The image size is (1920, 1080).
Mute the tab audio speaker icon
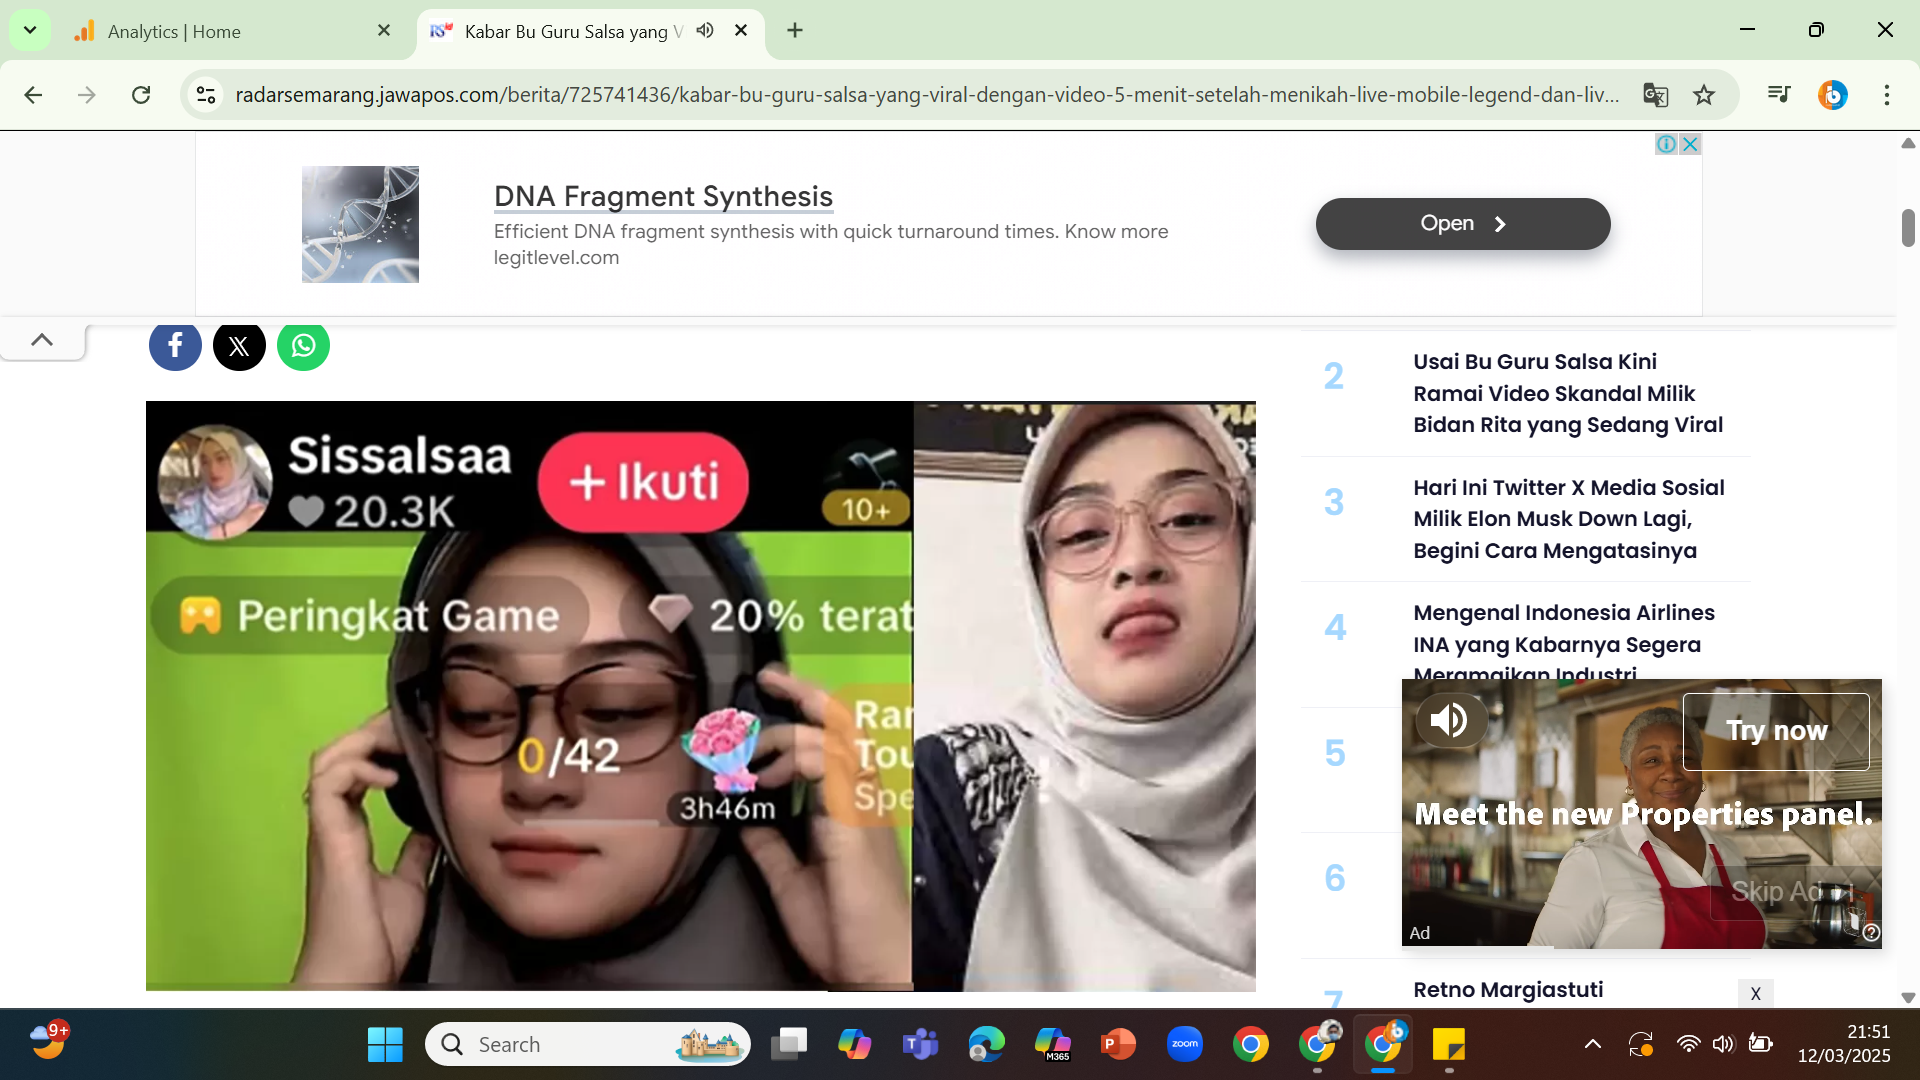(x=705, y=30)
